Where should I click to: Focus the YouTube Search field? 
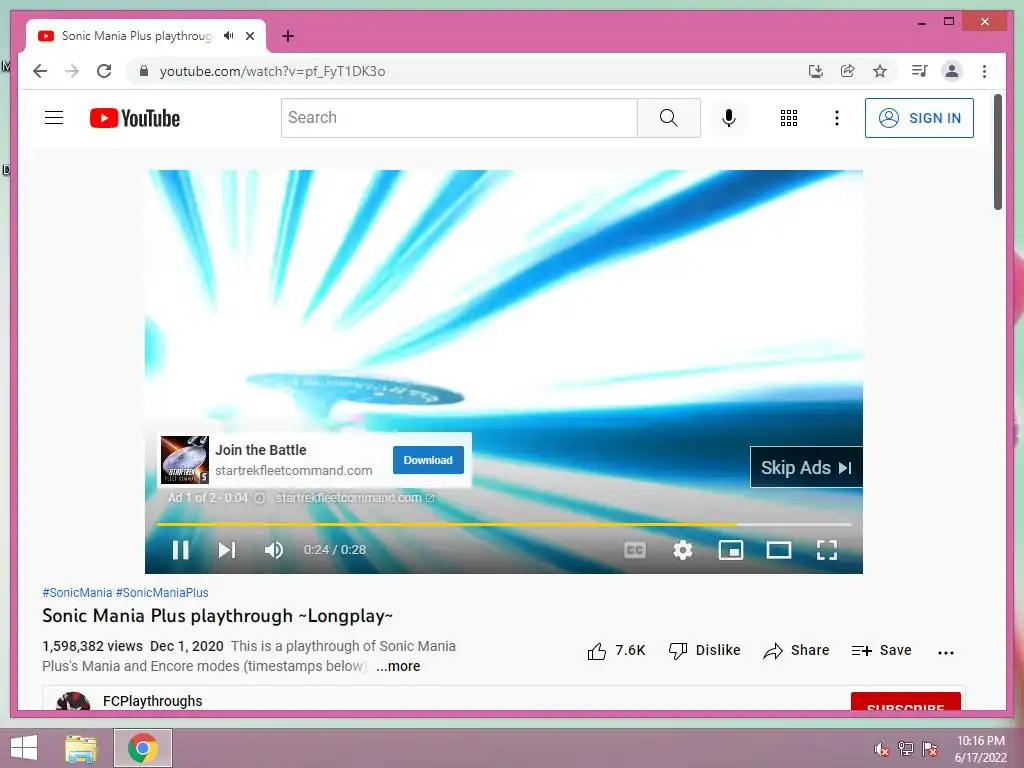[x=459, y=118]
